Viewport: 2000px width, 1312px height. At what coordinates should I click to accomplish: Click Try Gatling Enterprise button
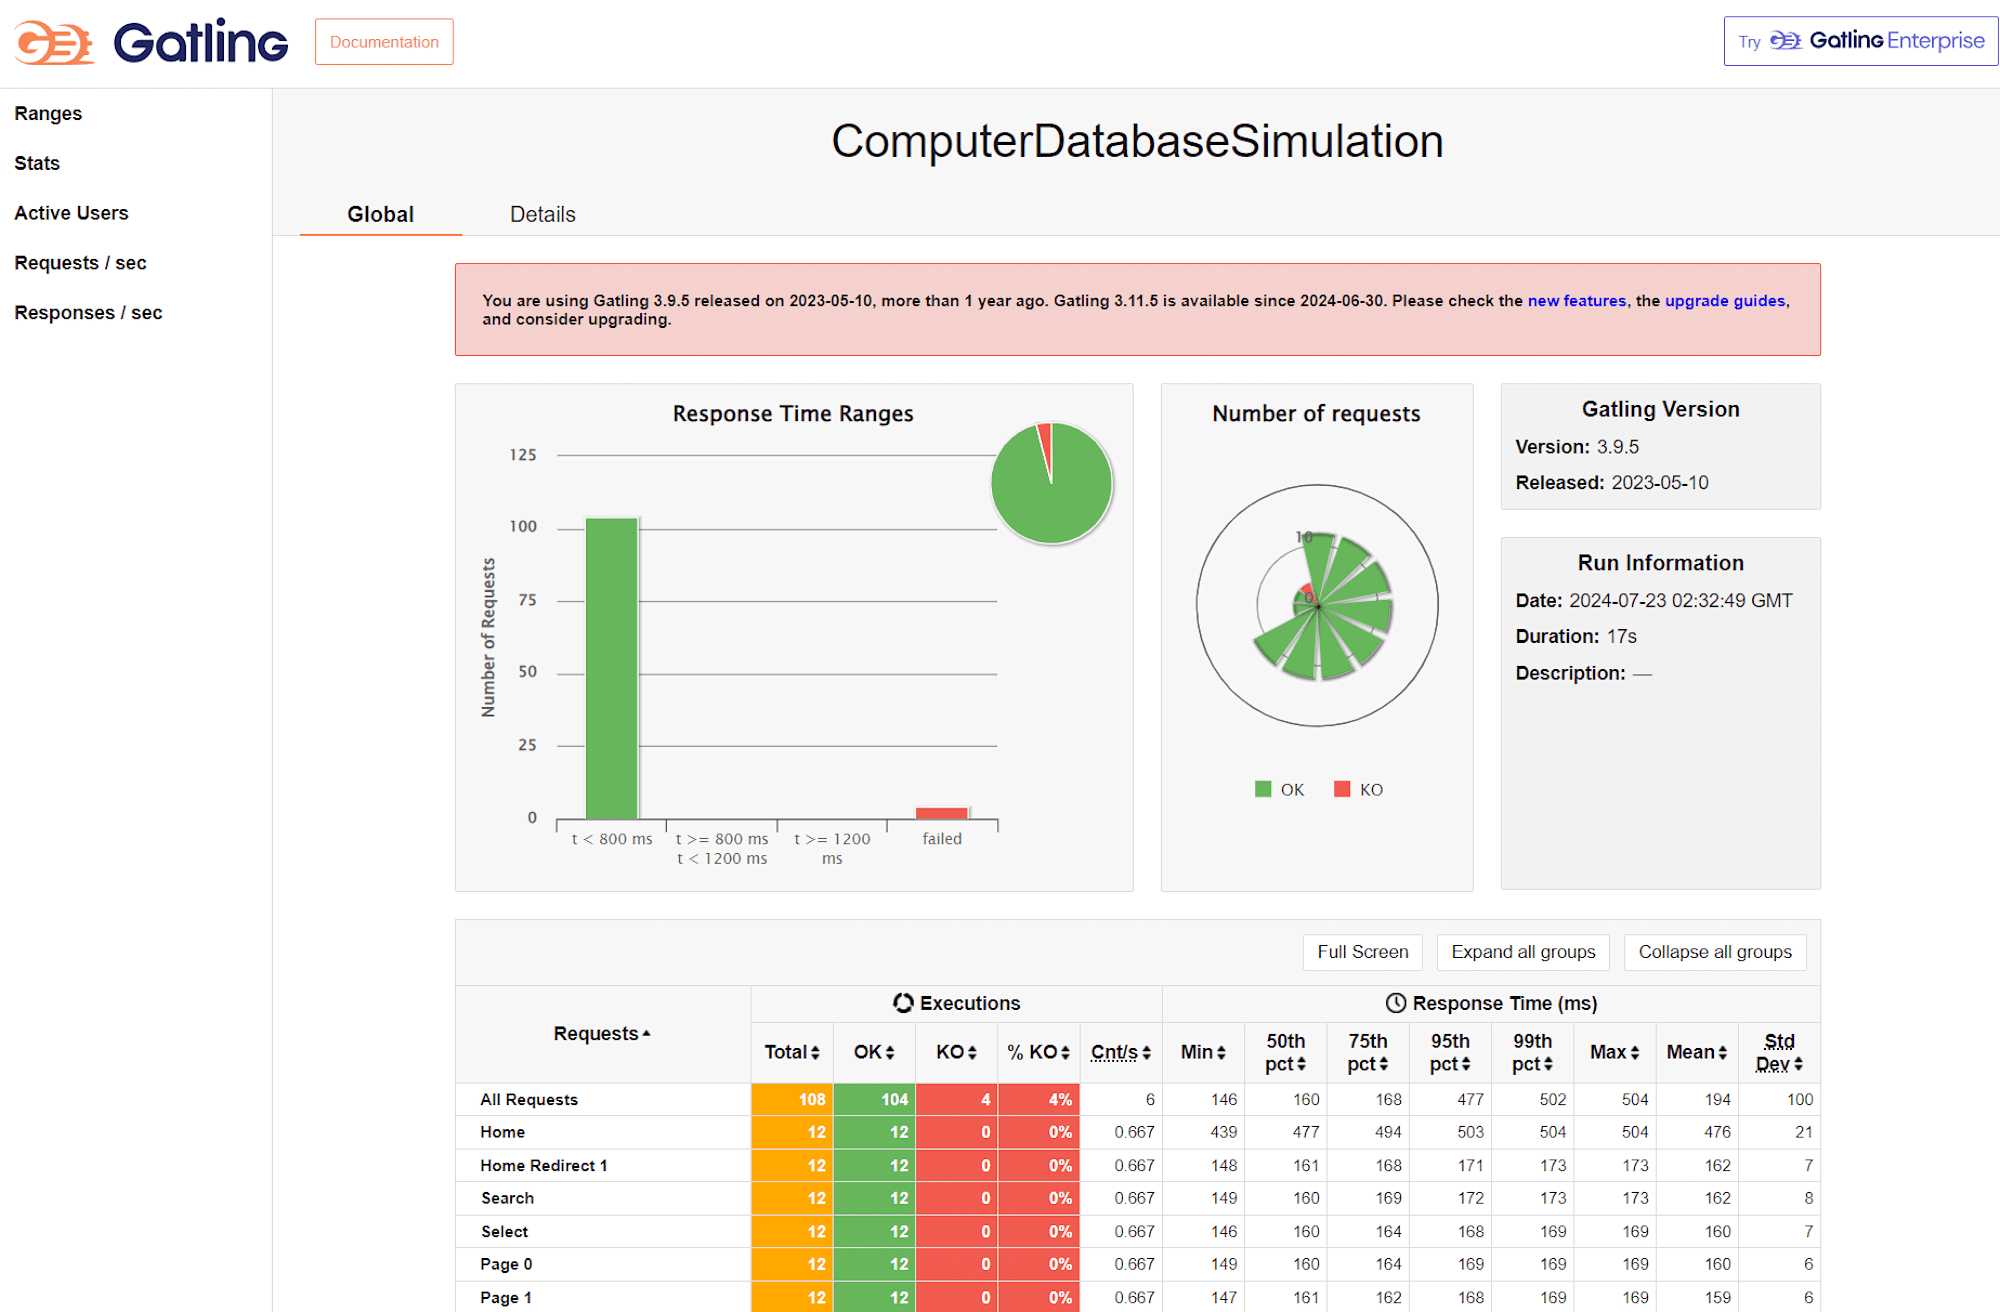point(1860,41)
